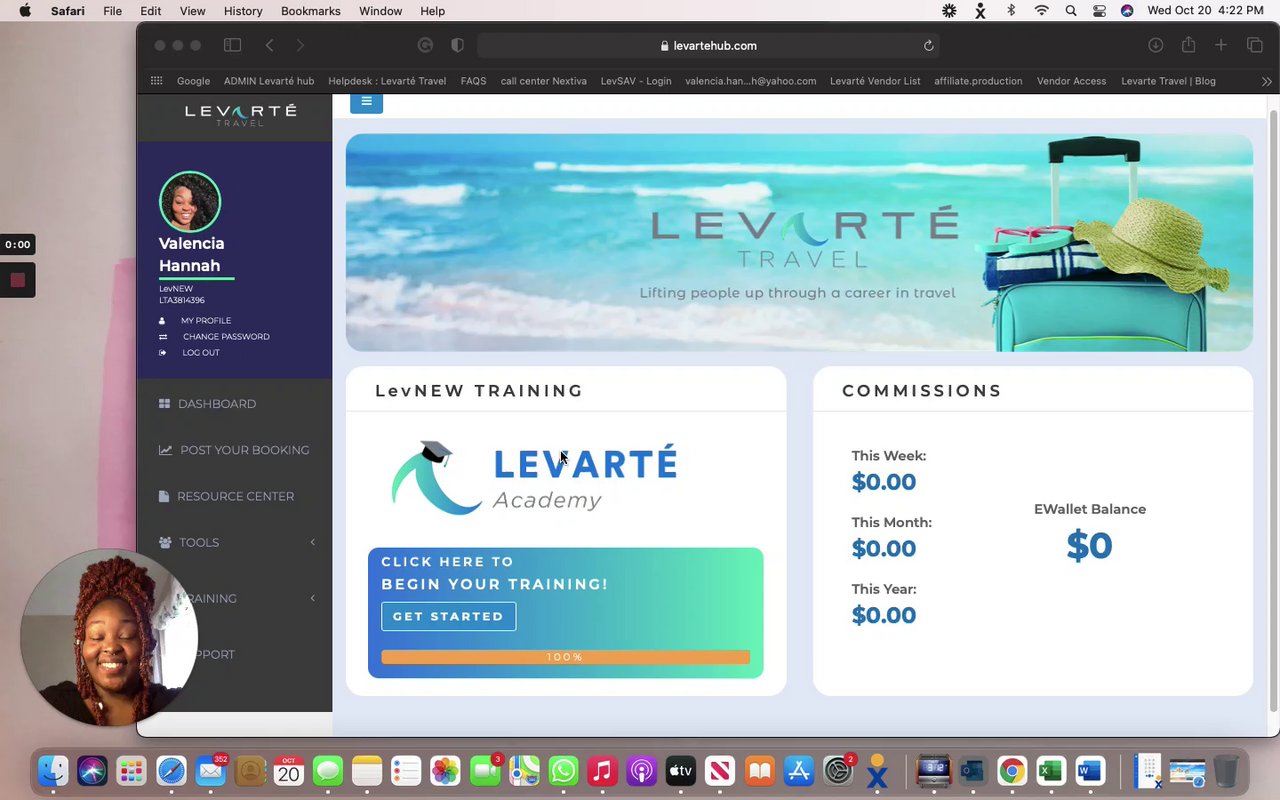Click the Safari page vertical scrollbar
Image resolution: width=1280 pixels, height=800 pixels.
pyautogui.click(x=1273, y=410)
